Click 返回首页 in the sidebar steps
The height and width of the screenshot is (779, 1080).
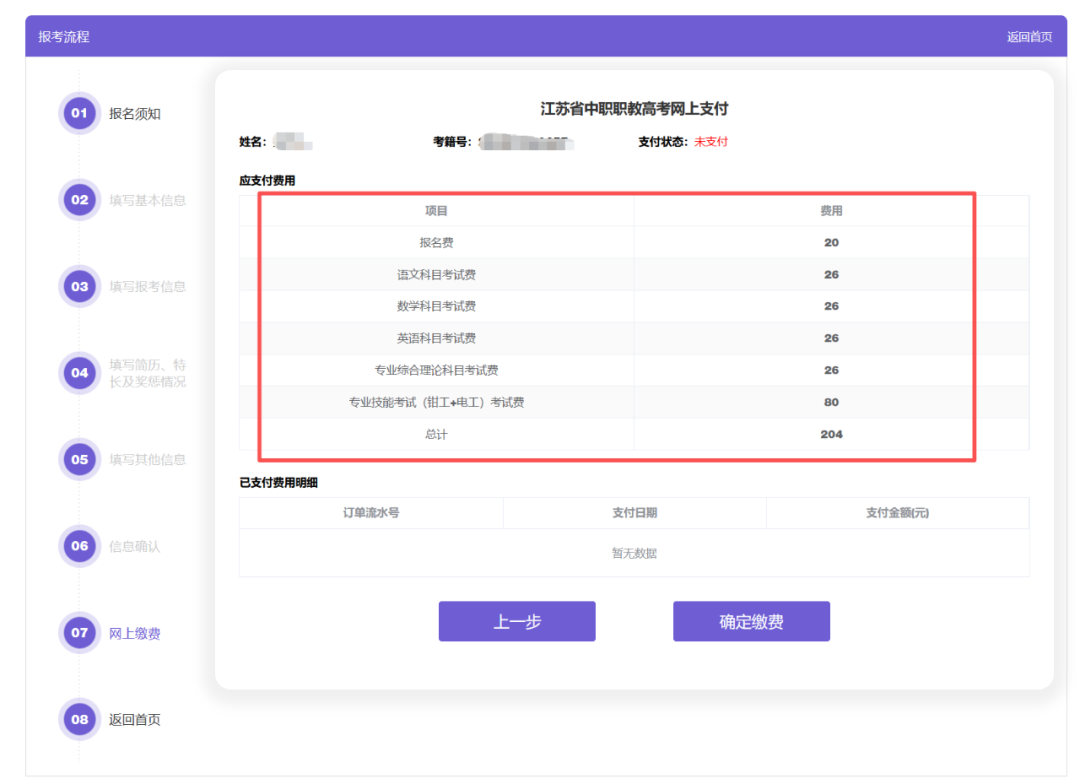(x=135, y=720)
